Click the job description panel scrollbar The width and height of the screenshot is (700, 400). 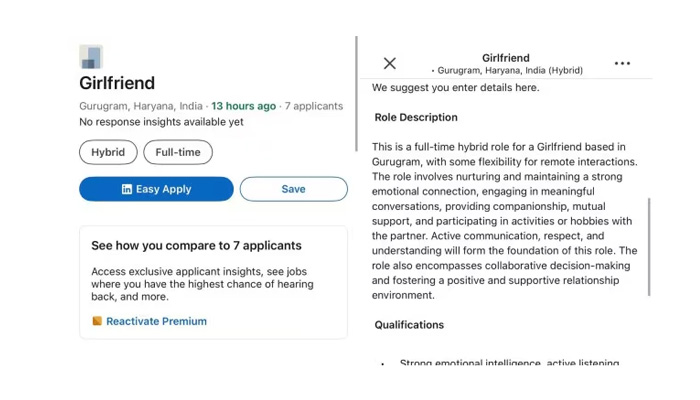pos(650,245)
